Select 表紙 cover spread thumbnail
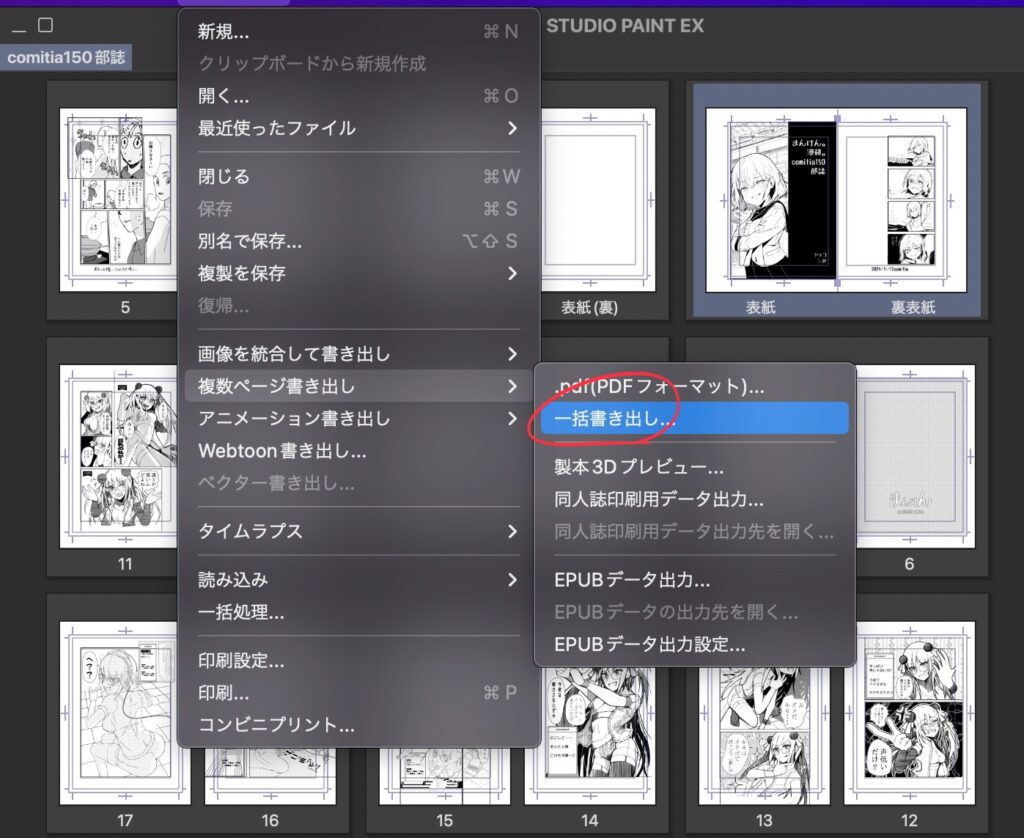Viewport: 1024px width, 838px height. click(837, 200)
